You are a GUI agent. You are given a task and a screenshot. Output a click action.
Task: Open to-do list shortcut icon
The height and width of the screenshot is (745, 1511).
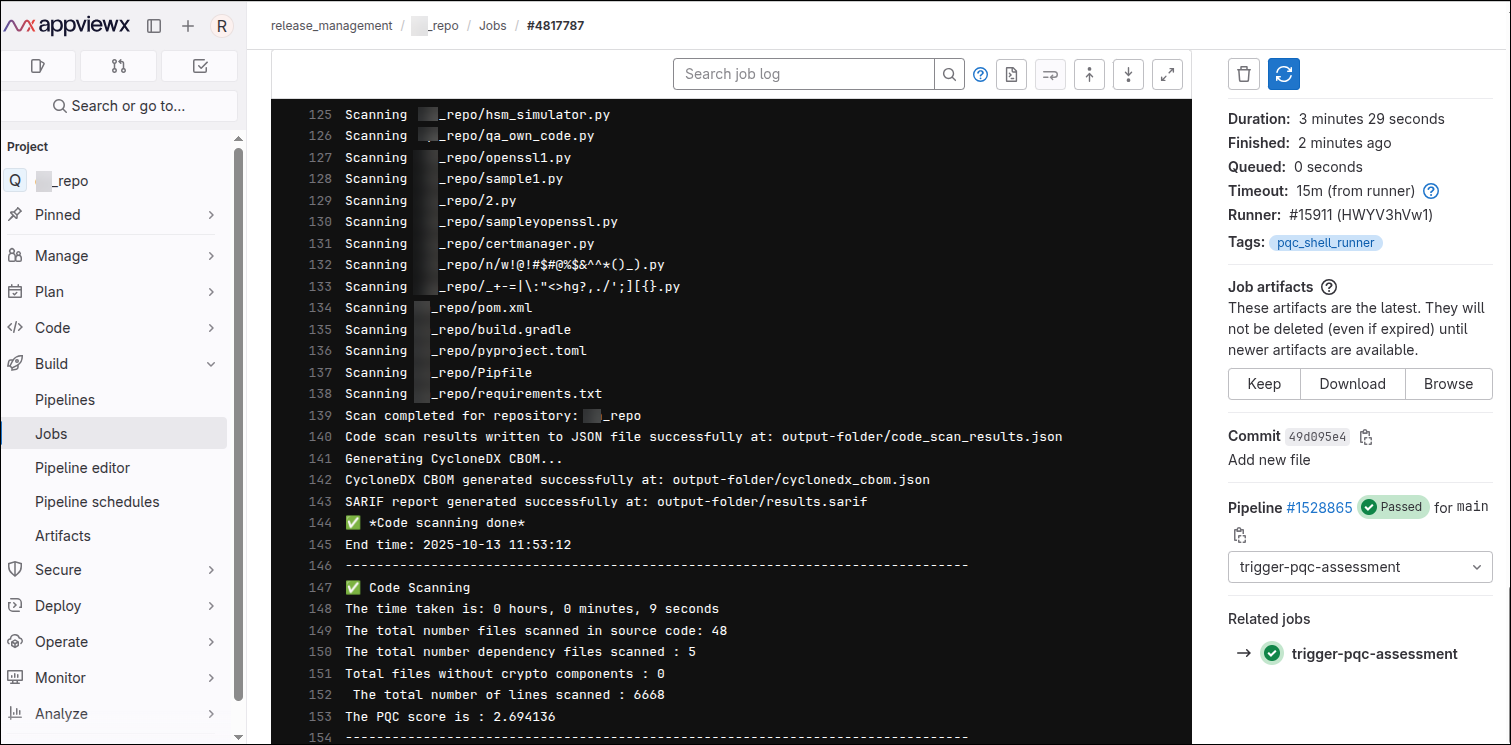click(199, 66)
